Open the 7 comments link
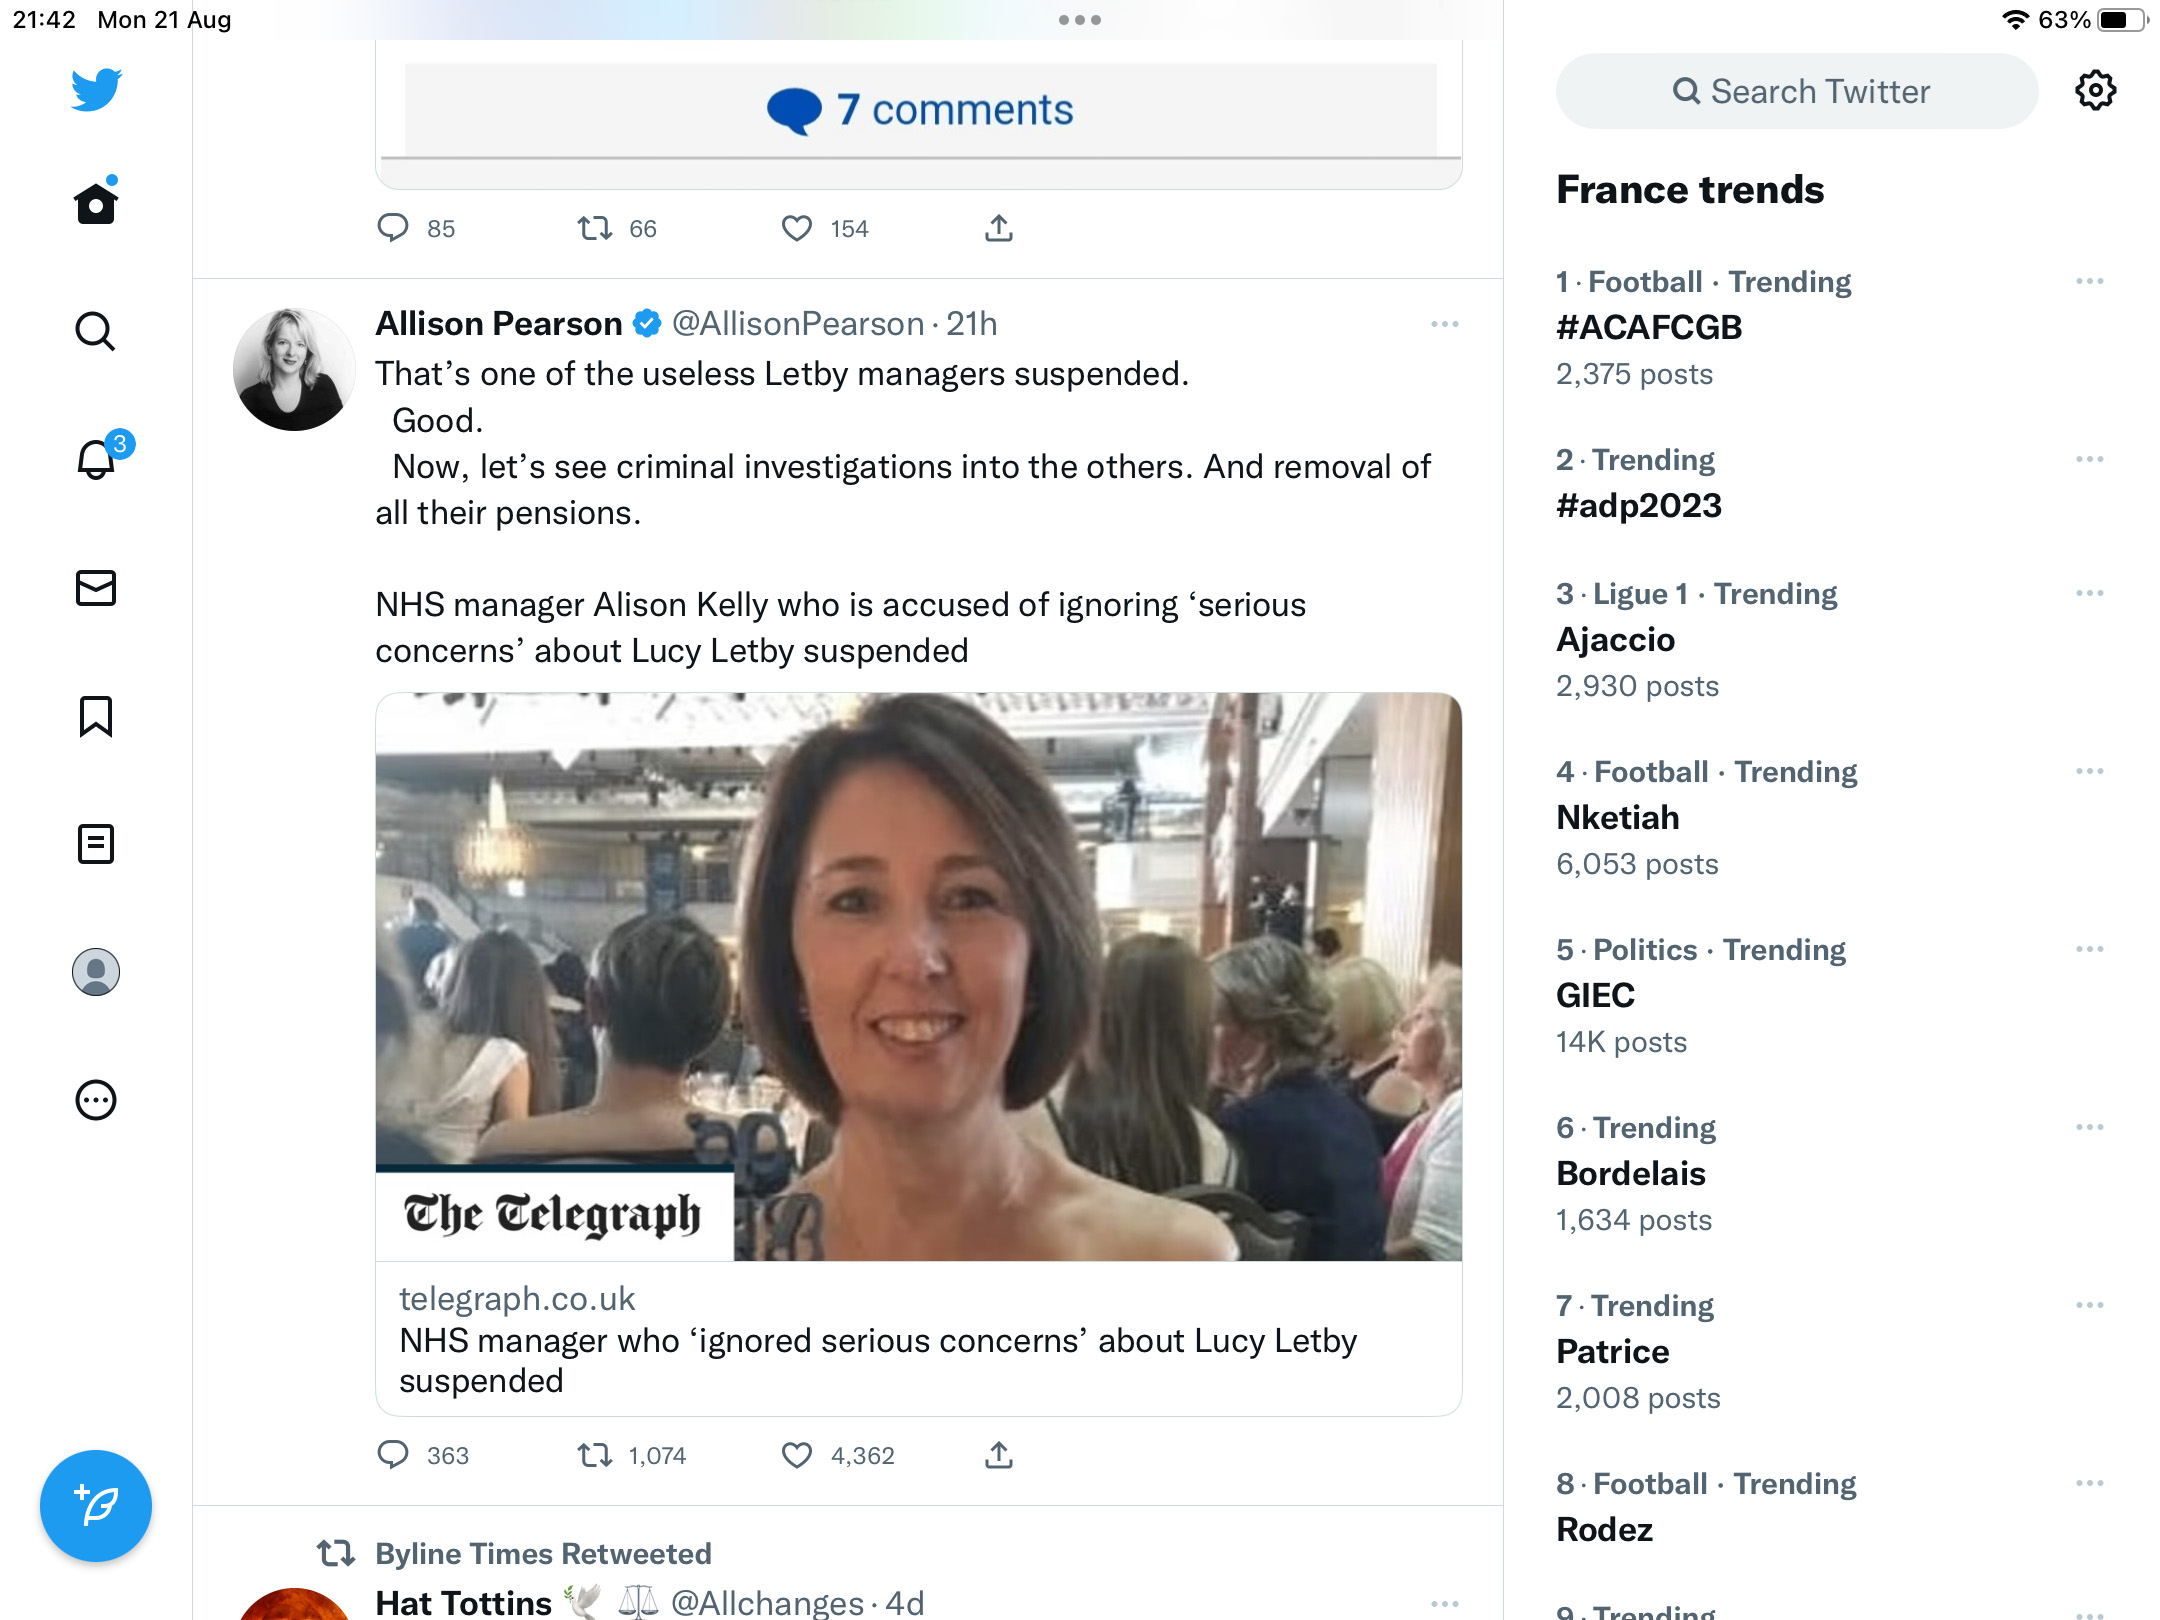Screen dimensions: 2160x1620 point(920,110)
